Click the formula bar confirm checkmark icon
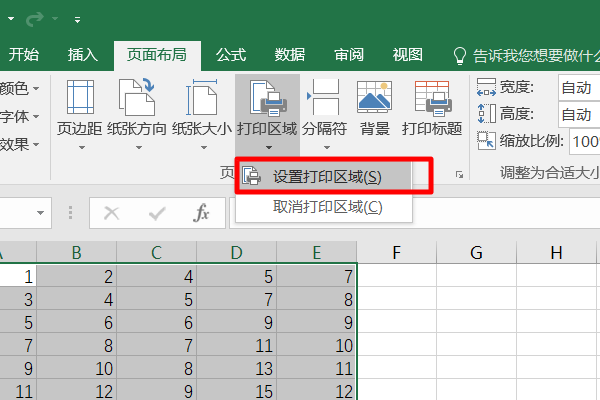This screenshot has width=600, height=400. click(157, 213)
